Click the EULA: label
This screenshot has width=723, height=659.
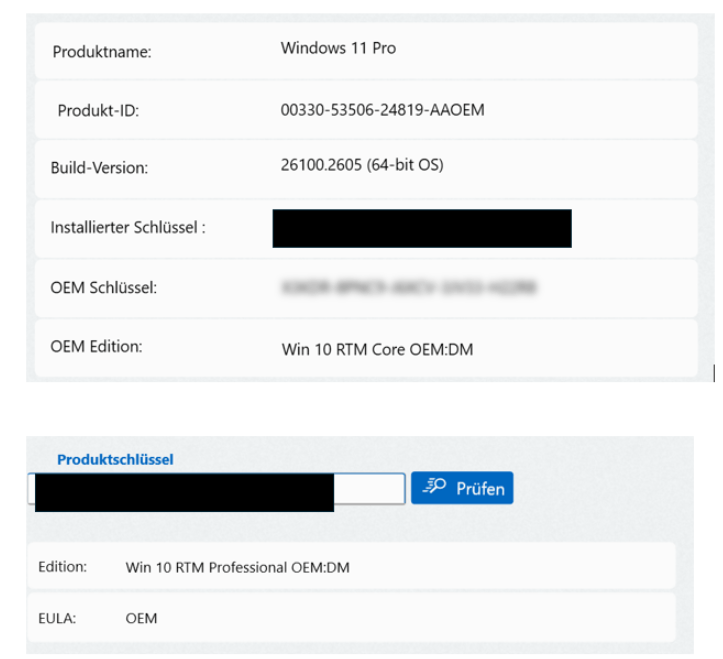pyautogui.click(x=57, y=618)
